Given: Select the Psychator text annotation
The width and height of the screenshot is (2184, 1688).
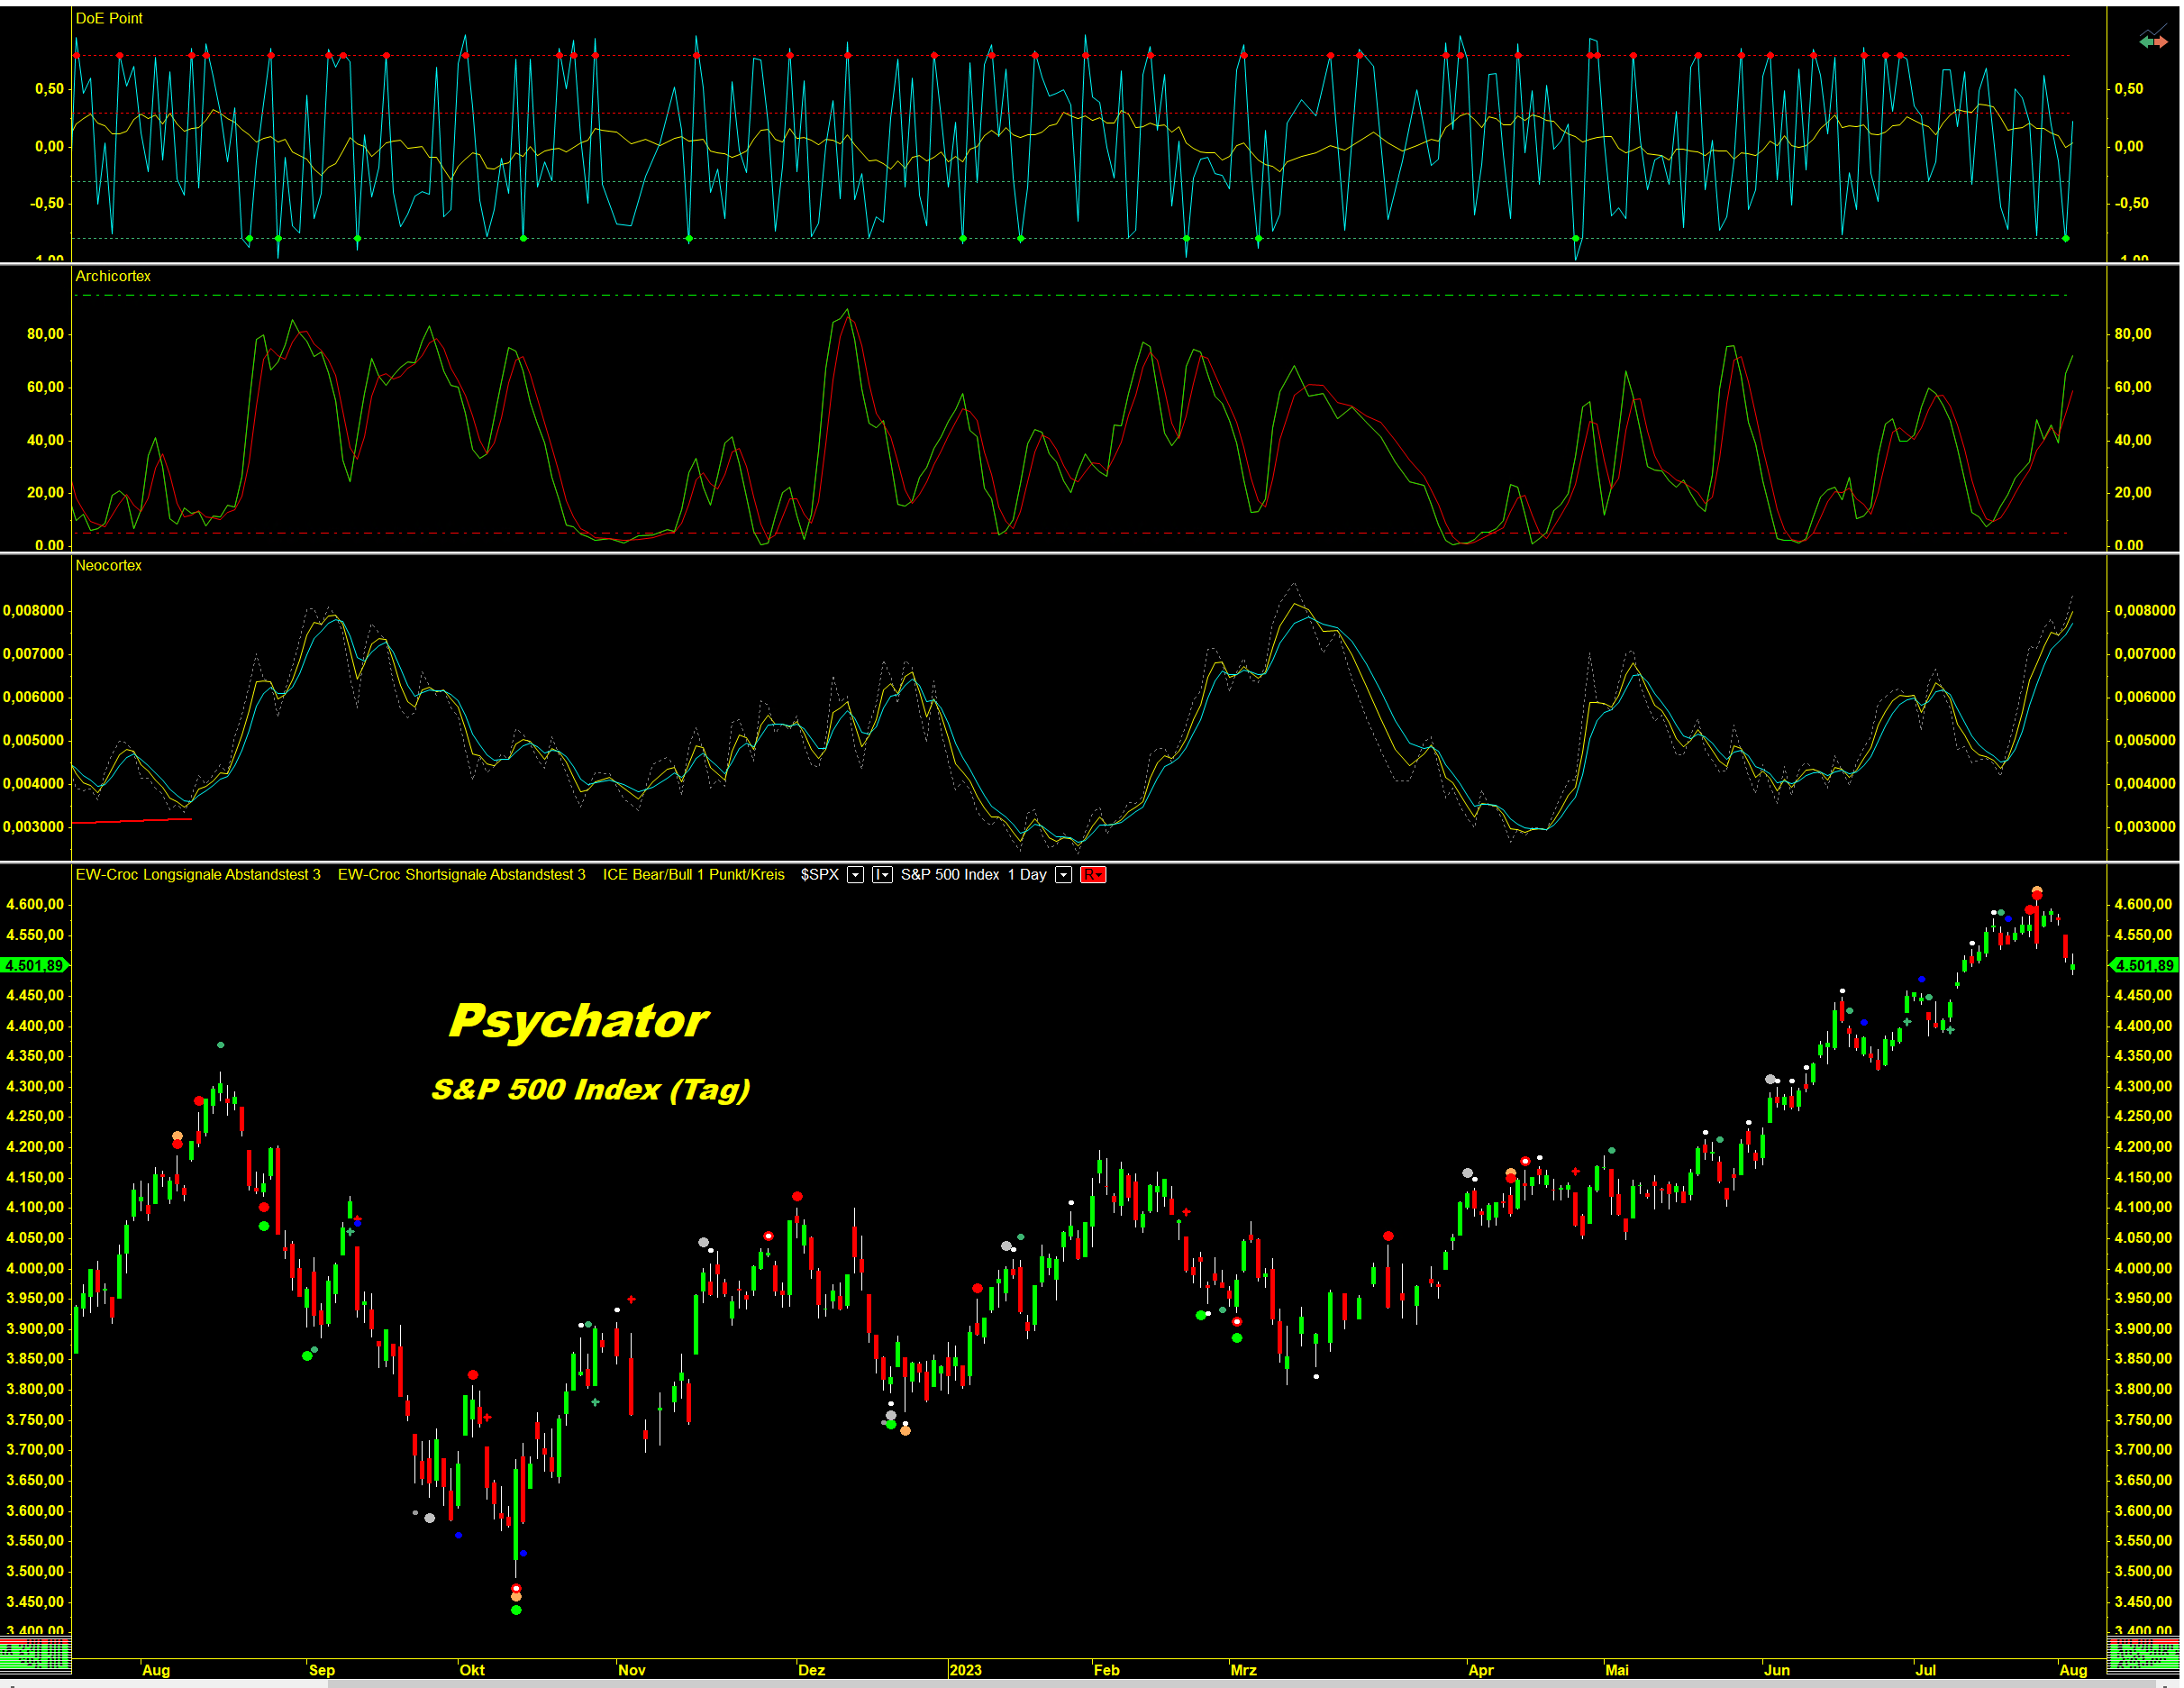Looking at the screenshot, I should click(x=578, y=1021).
